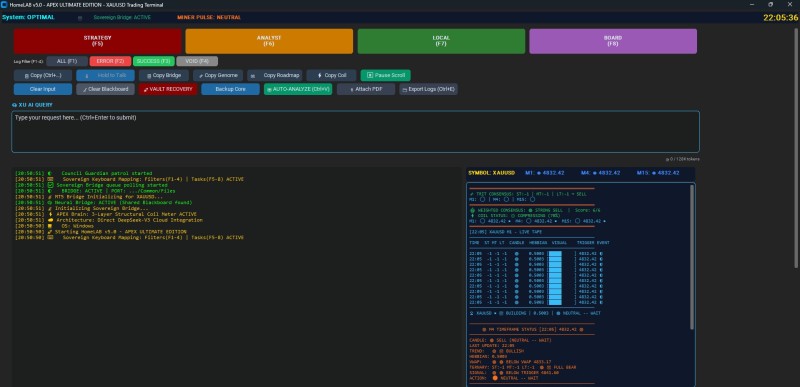Open the BOARD (F8) panel
The height and width of the screenshot is (387, 800).
click(x=613, y=41)
